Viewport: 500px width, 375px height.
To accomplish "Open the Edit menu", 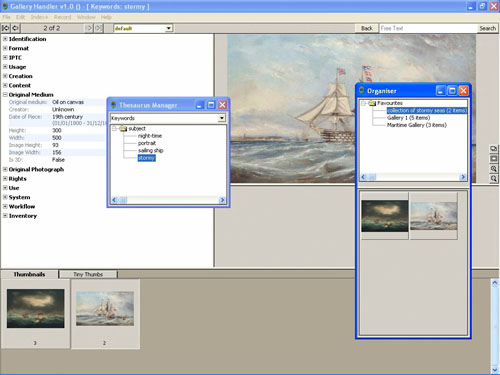I will click(x=20, y=17).
